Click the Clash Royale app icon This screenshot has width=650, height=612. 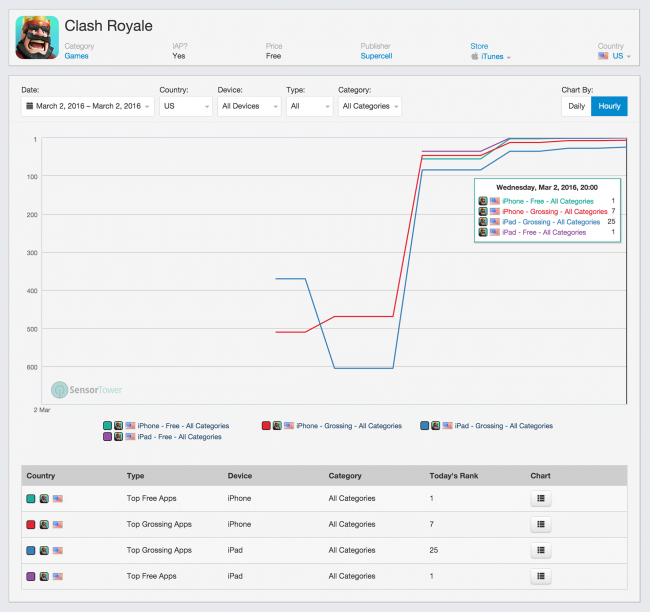(37, 37)
